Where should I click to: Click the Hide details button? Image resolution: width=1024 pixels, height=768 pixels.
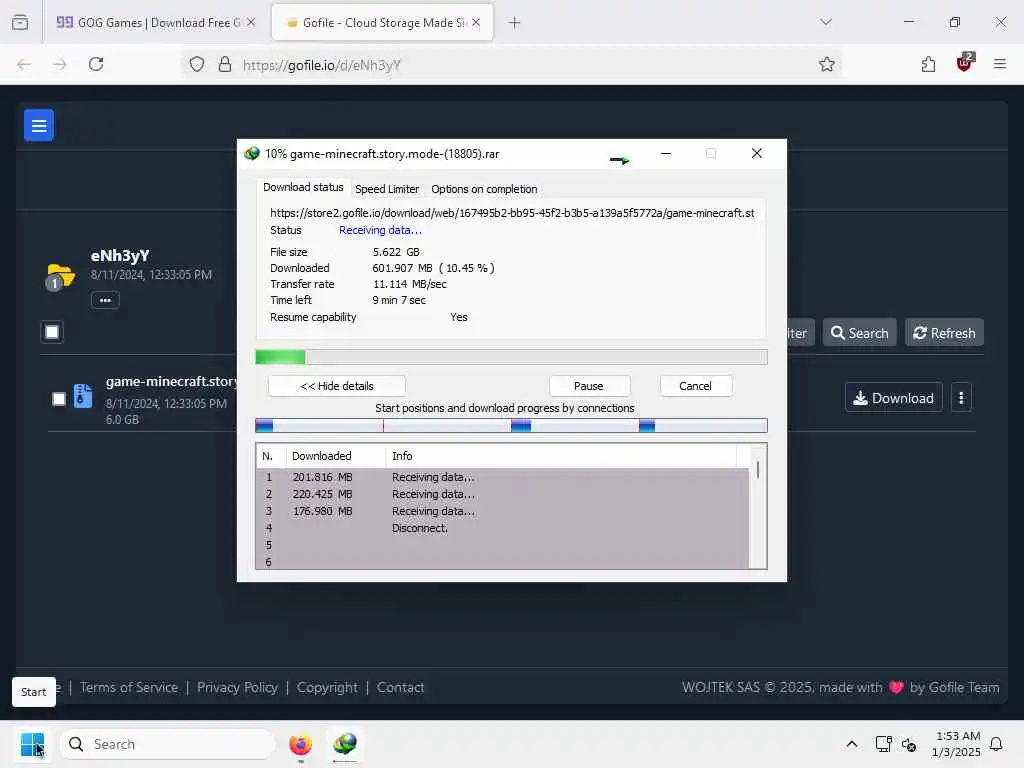click(x=337, y=386)
